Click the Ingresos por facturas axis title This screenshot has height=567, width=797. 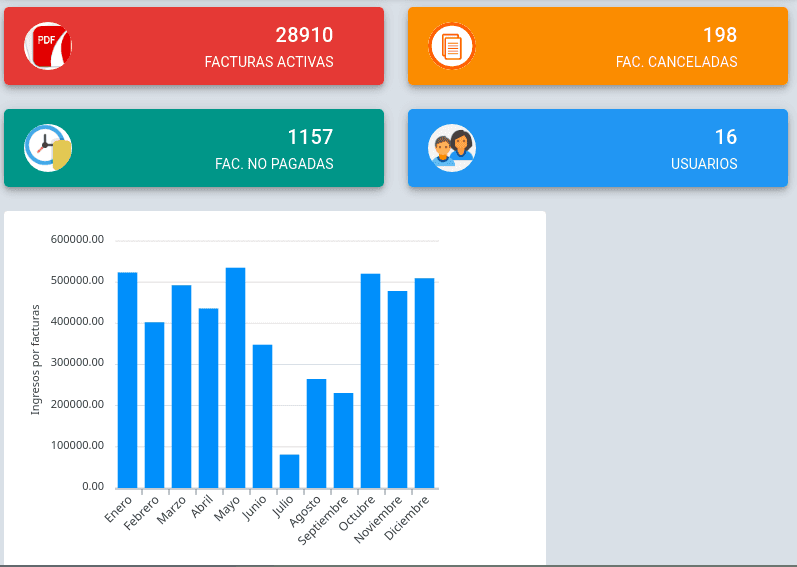(35, 360)
